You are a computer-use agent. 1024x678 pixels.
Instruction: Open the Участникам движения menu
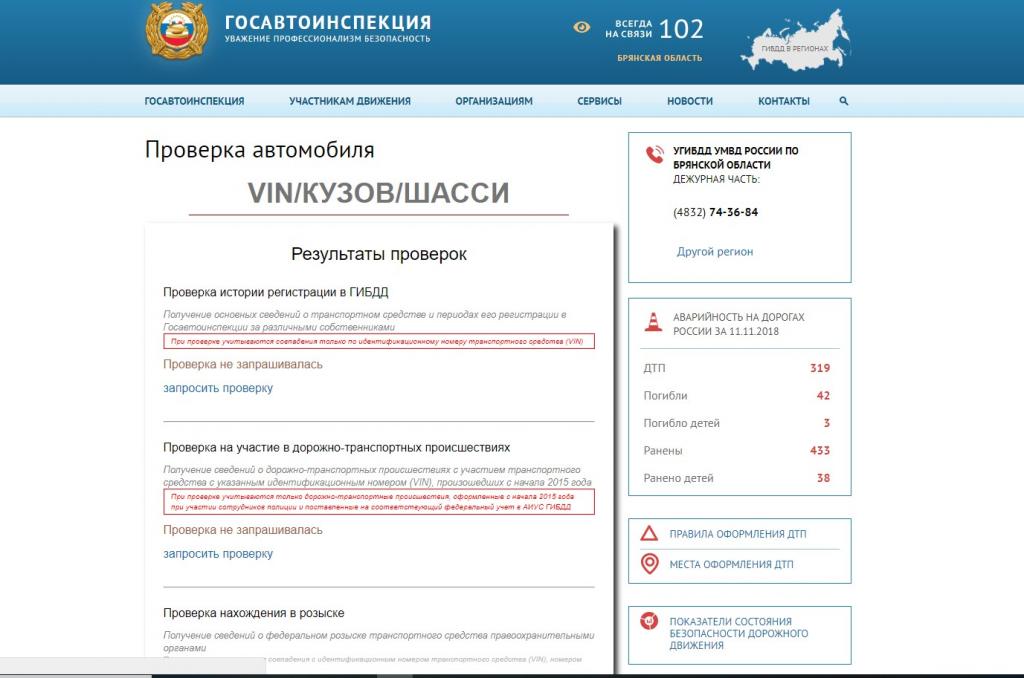click(350, 101)
